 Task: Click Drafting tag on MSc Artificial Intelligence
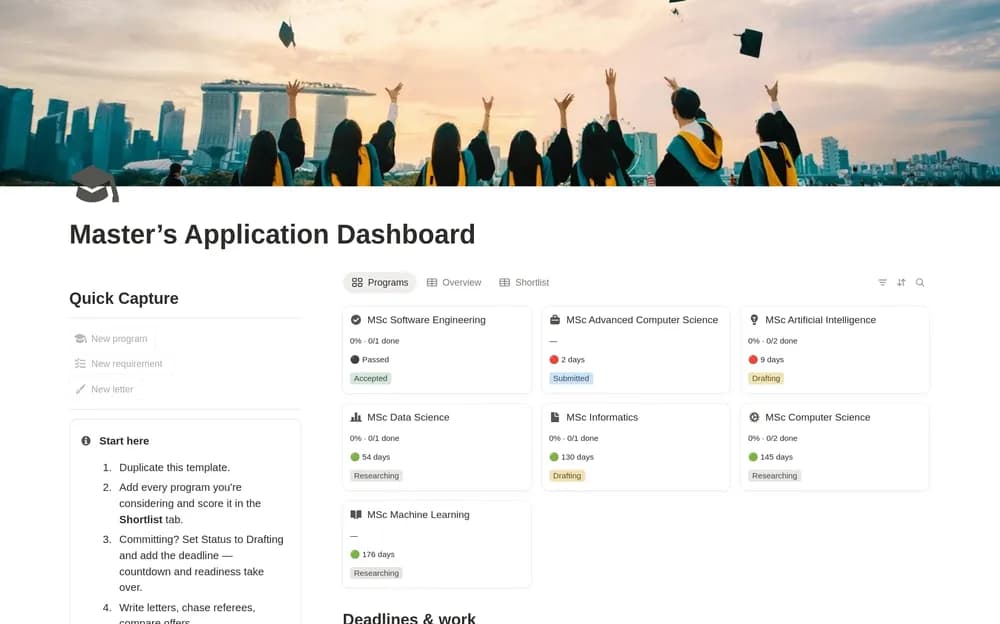766,378
